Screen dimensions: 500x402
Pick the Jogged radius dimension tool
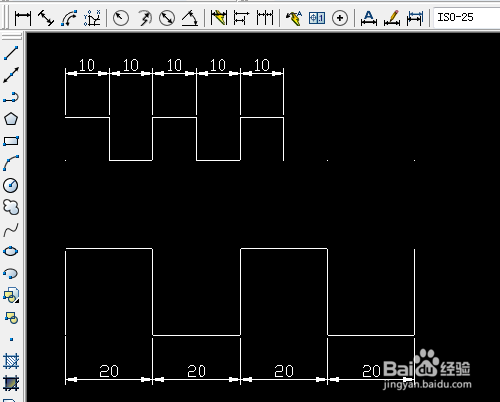[144, 18]
